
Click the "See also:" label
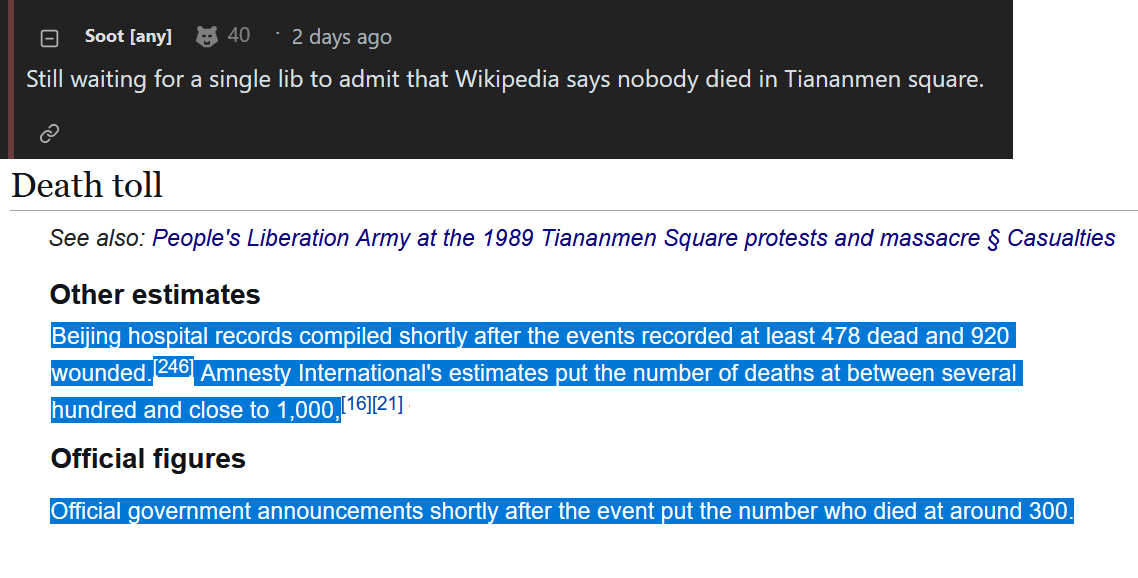click(97, 238)
